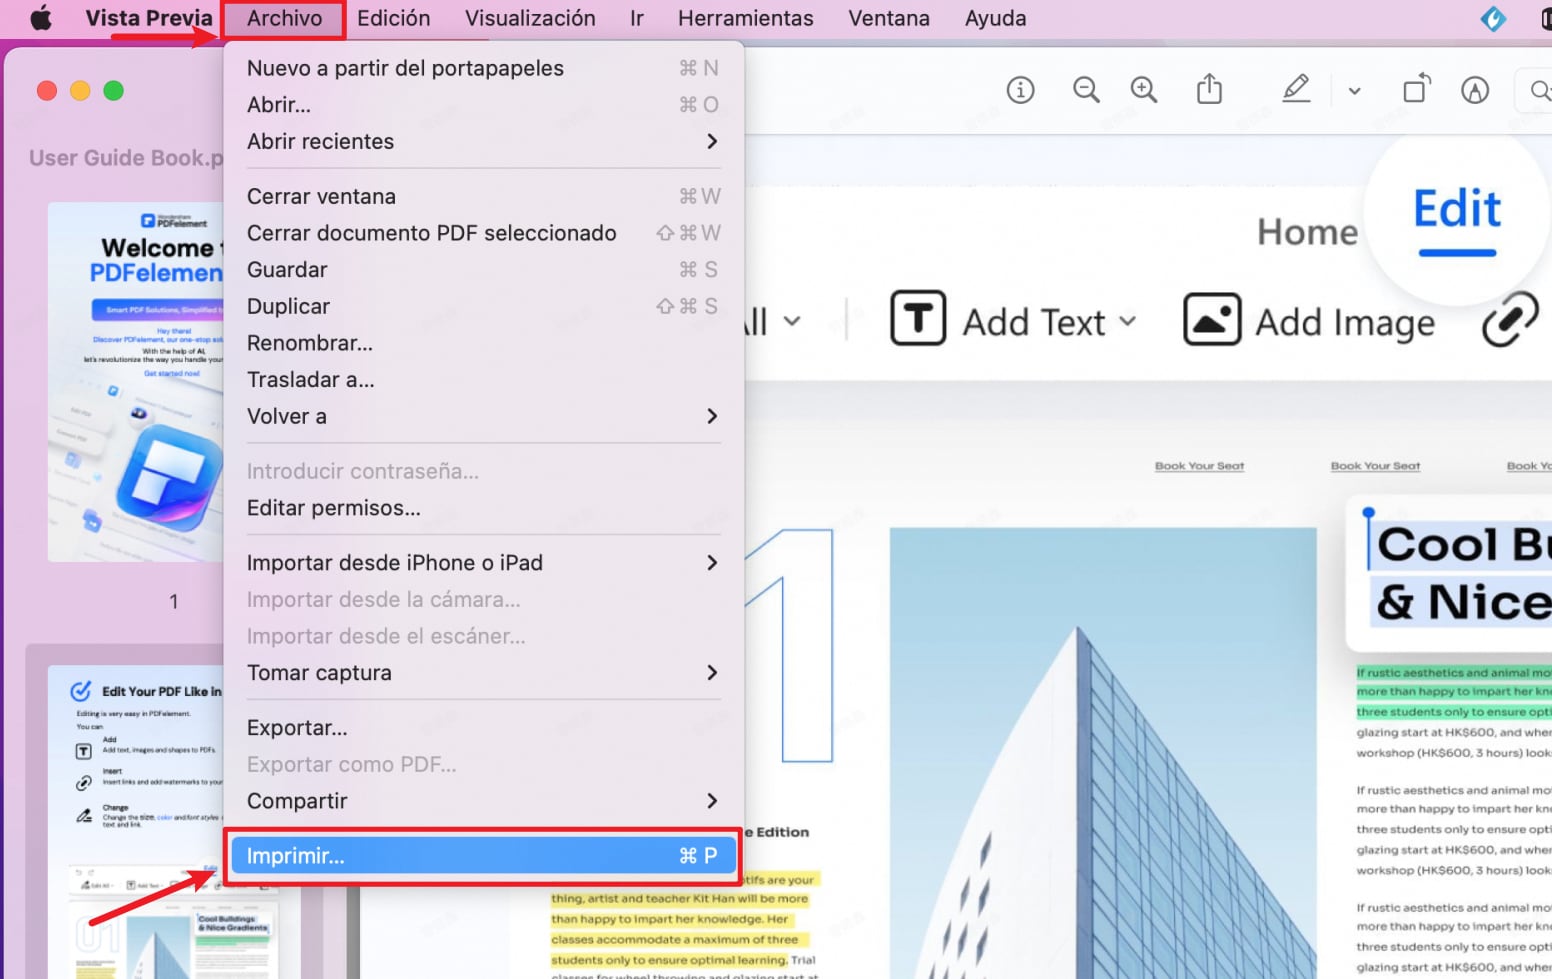Expand the highlight options chevron

(1354, 91)
